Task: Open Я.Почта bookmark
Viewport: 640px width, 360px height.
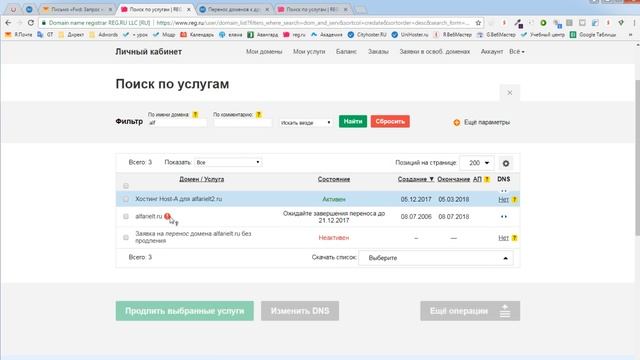Action: click(19, 35)
